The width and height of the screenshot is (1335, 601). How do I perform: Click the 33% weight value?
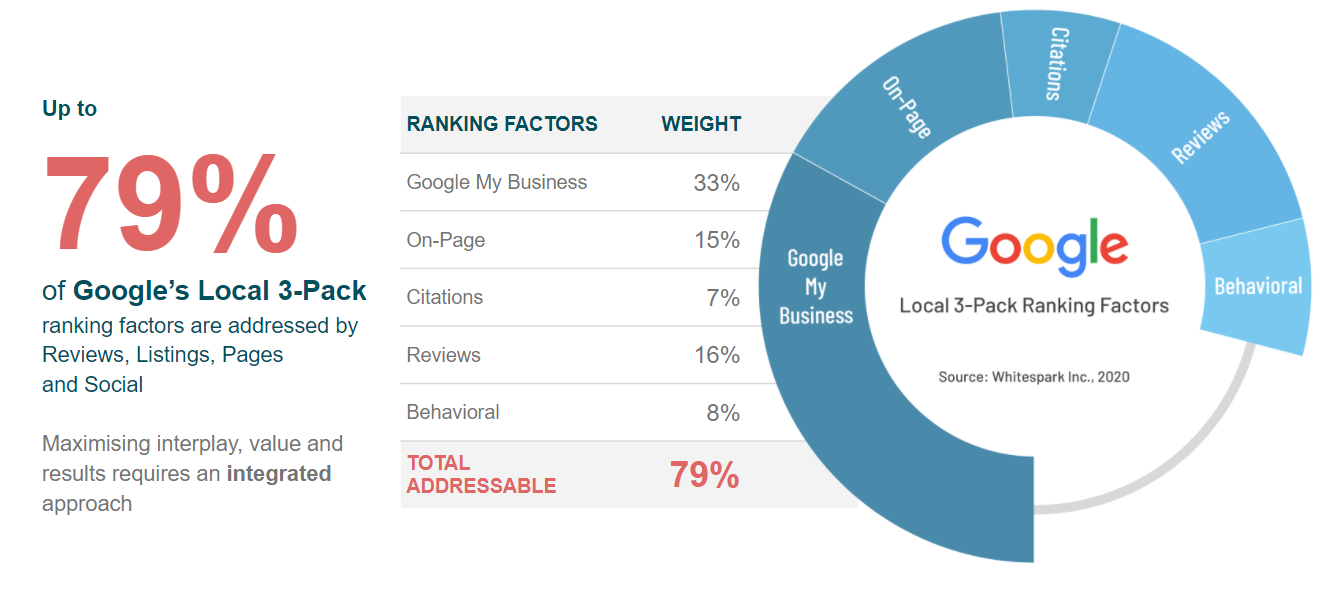[x=717, y=183]
